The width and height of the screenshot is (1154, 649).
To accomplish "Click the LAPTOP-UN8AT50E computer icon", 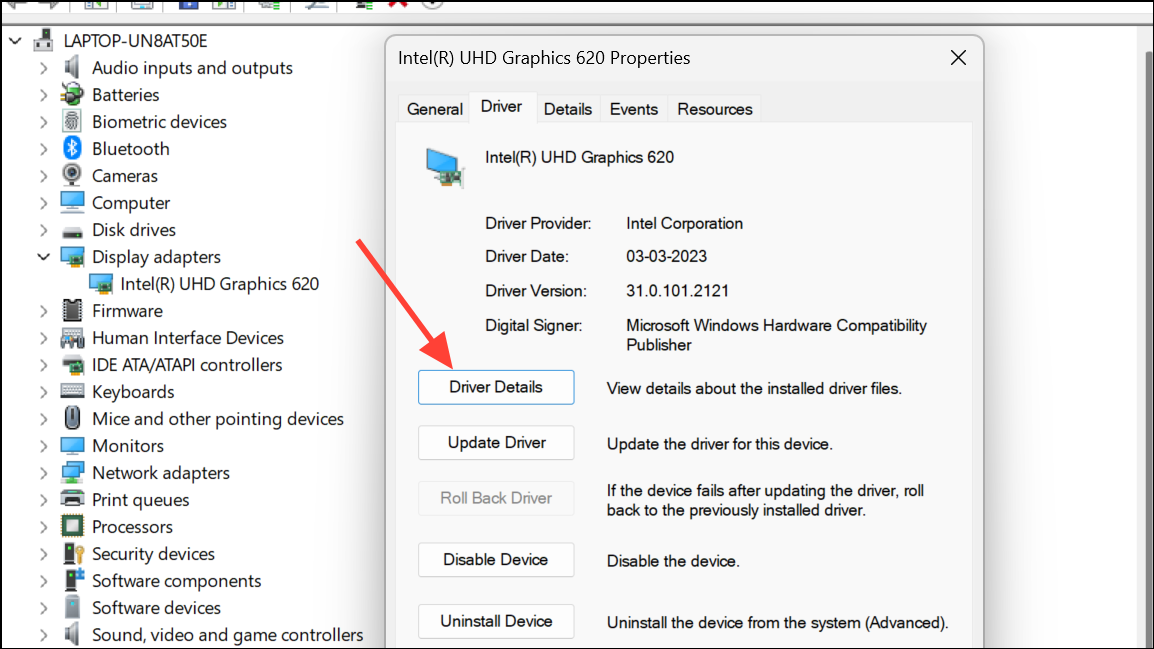I will coord(43,40).
